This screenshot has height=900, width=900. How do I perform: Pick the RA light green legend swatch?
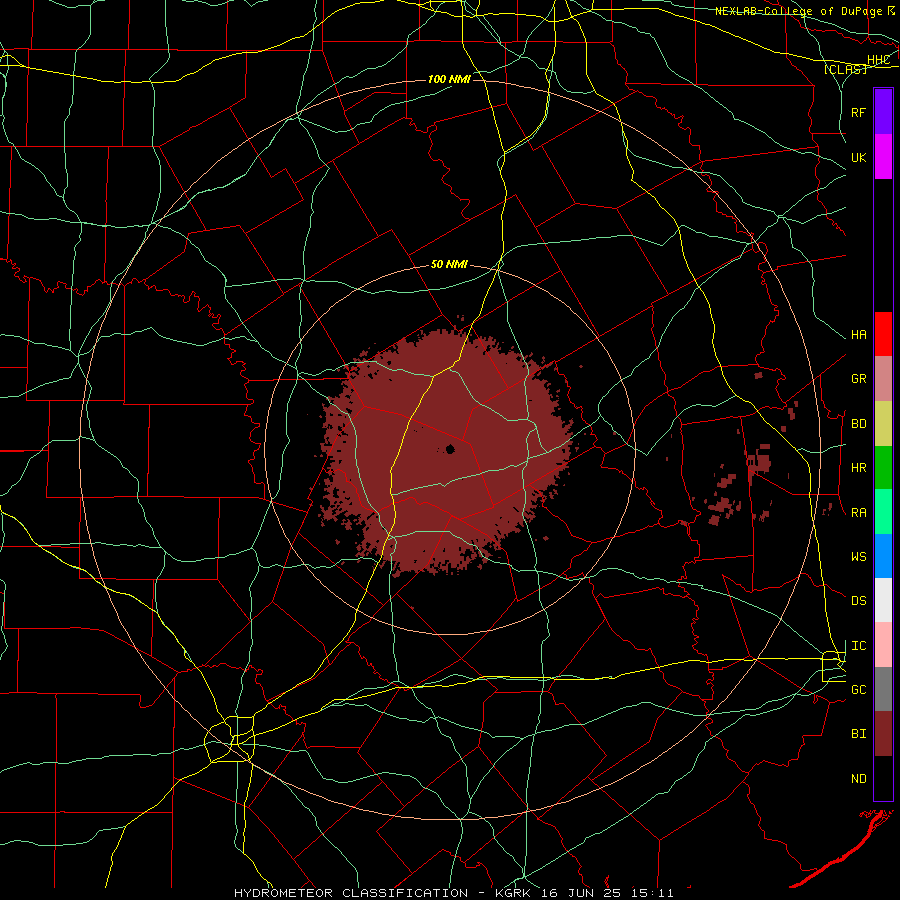pos(883,512)
